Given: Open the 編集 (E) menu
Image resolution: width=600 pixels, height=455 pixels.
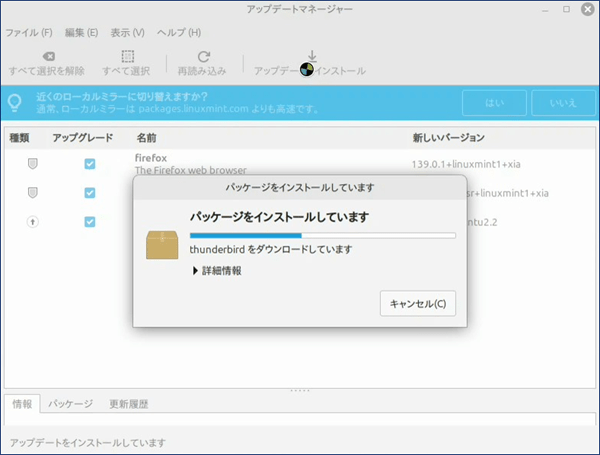Looking at the screenshot, I should coord(82,33).
